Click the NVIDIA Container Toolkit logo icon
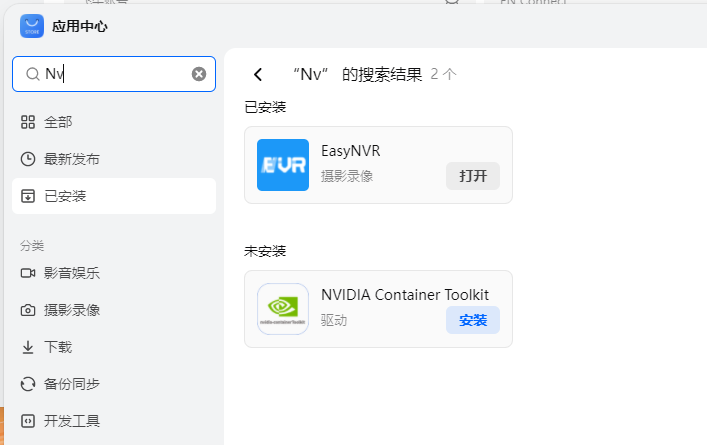707x445 pixels. coord(283,309)
